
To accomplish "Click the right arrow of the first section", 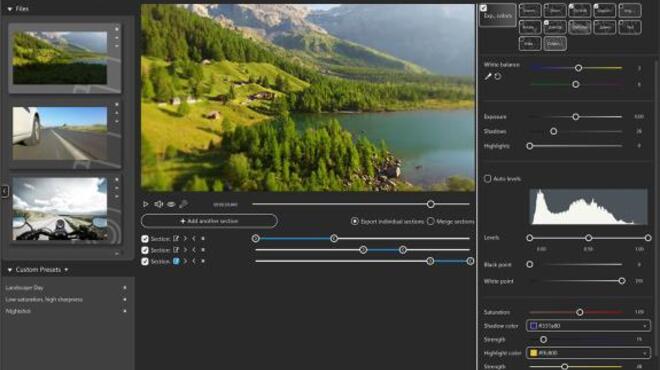I will pos(185,239).
